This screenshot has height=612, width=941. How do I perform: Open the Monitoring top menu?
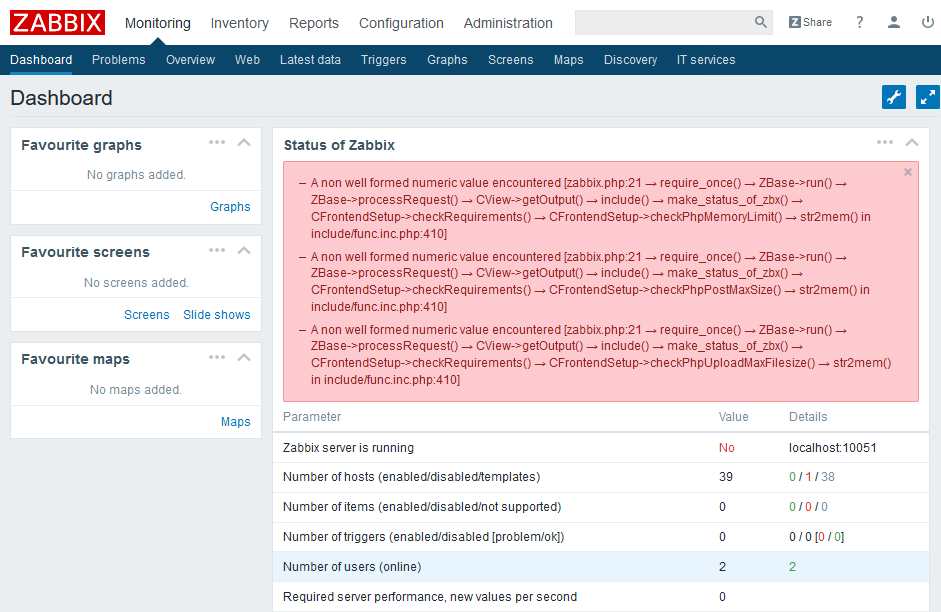[158, 23]
